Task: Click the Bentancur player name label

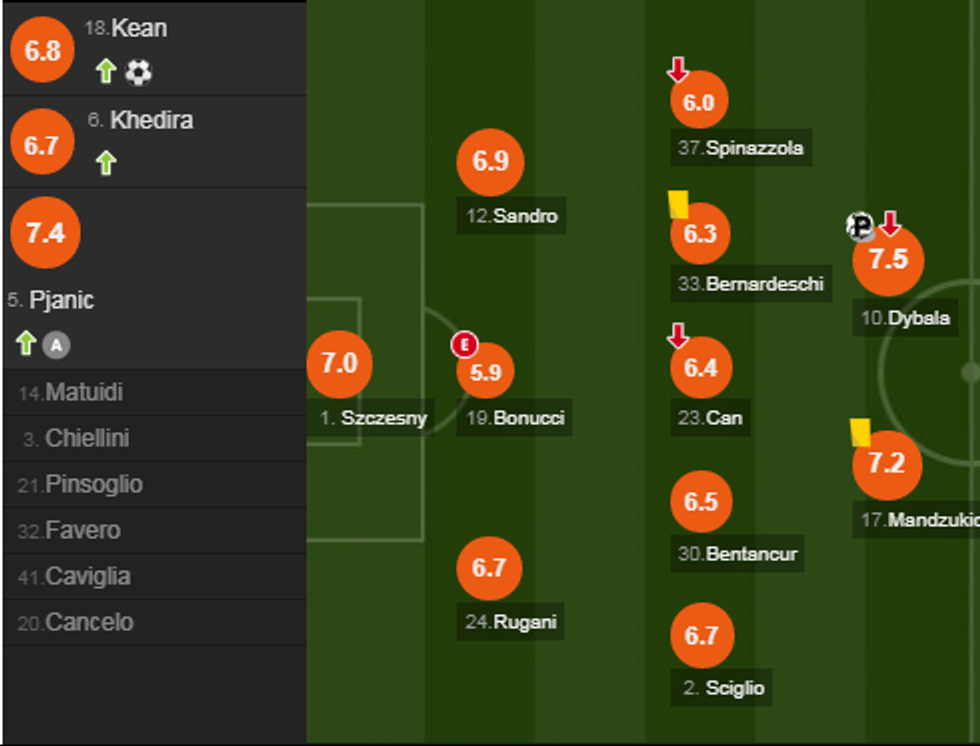Action: [x=740, y=553]
